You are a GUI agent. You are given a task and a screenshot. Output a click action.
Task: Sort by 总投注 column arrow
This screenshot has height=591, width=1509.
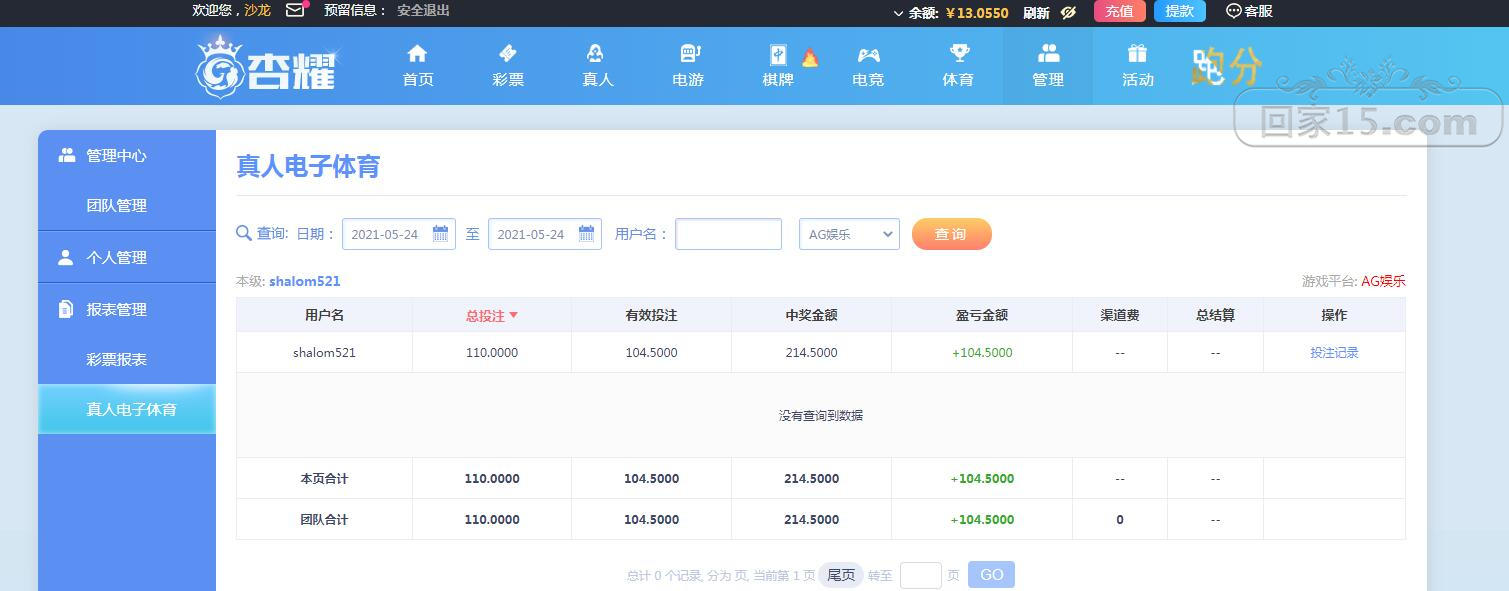coord(514,315)
